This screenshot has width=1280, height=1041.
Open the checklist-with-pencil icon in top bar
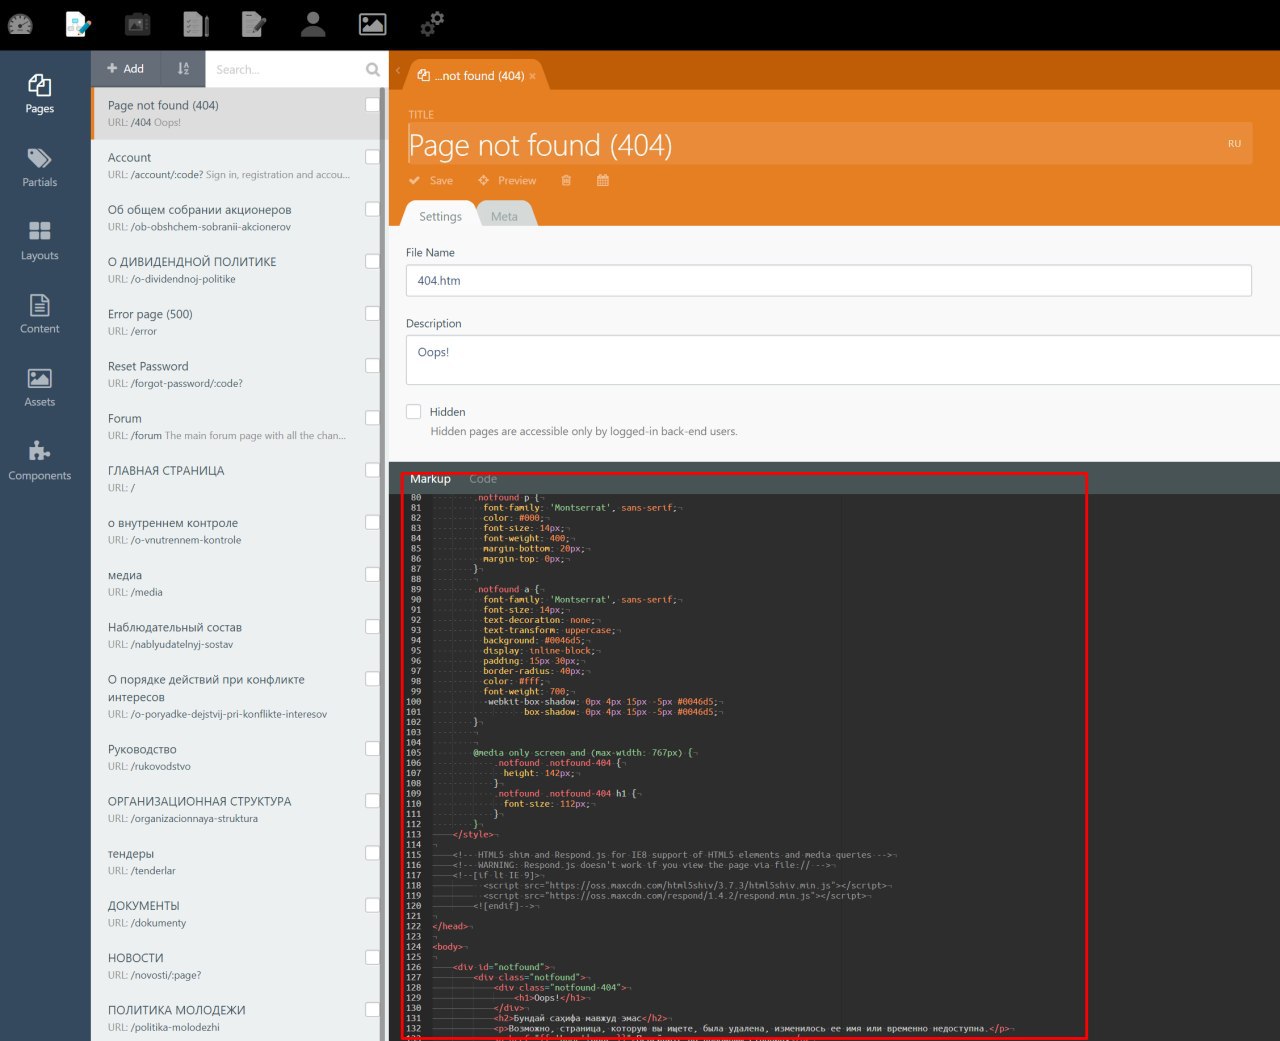(x=196, y=24)
